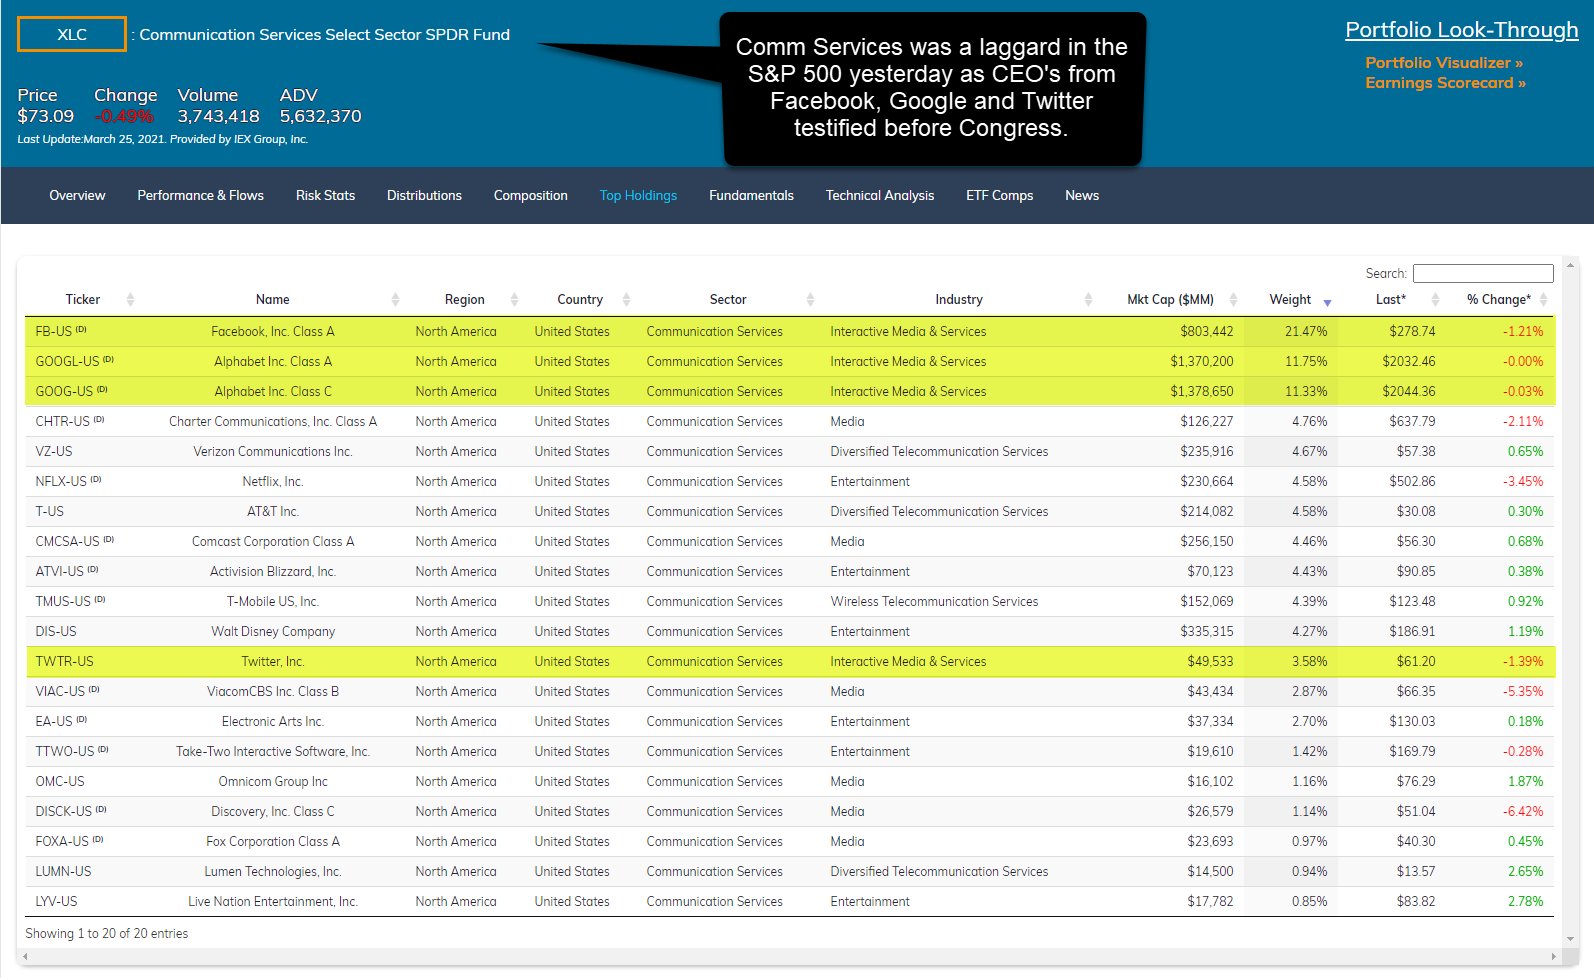Click the dividend marker next to EA-US
This screenshot has width=1594, height=978.
tap(82, 719)
